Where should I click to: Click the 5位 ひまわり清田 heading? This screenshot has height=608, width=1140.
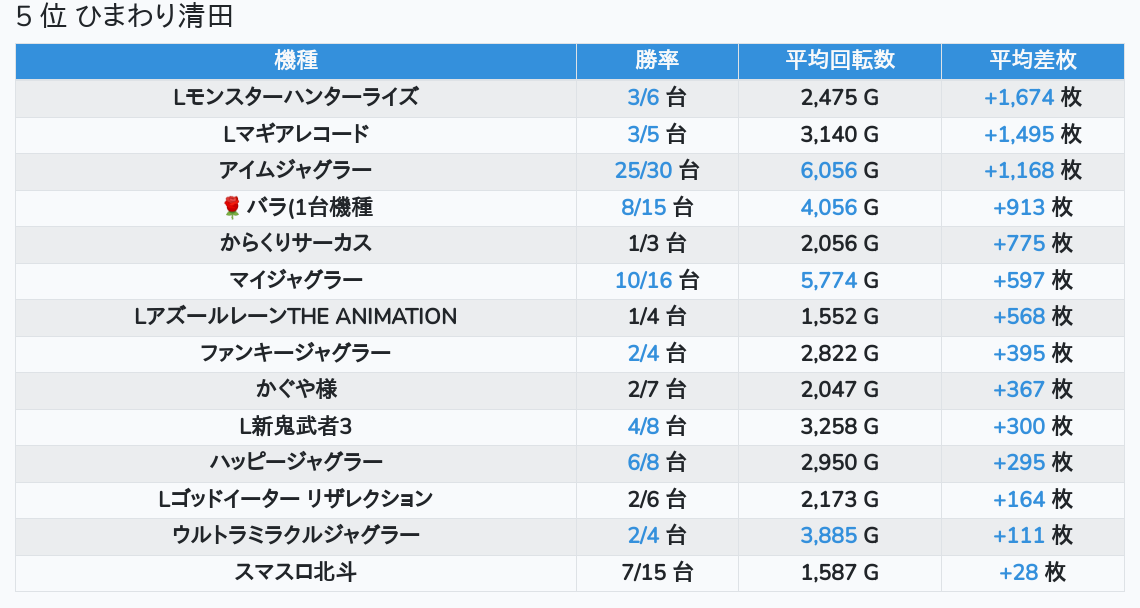point(125,17)
